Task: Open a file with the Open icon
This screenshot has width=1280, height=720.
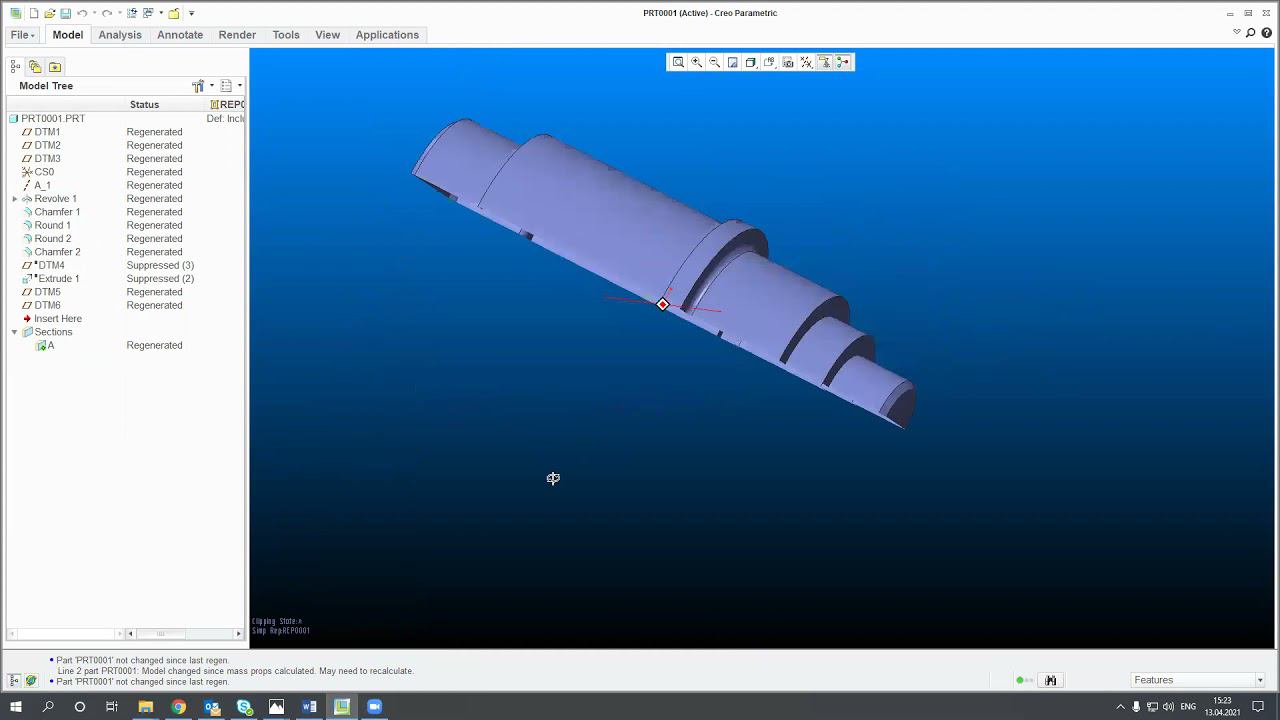Action: (49, 13)
